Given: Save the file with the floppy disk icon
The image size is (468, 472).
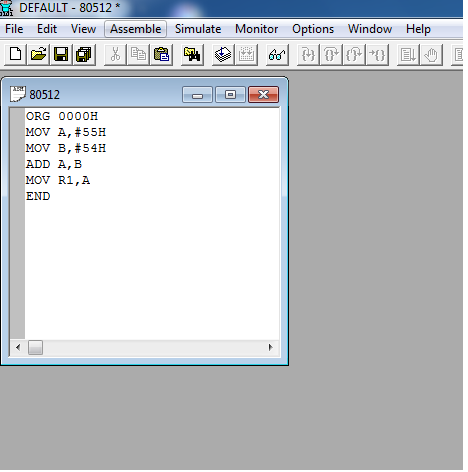Looking at the screenshot, I should click(61, 54).
